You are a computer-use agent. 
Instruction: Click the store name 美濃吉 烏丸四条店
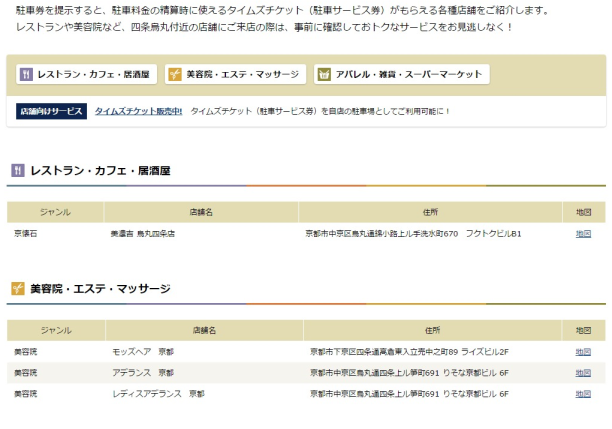pyautogui.click(x=143, y=234)
